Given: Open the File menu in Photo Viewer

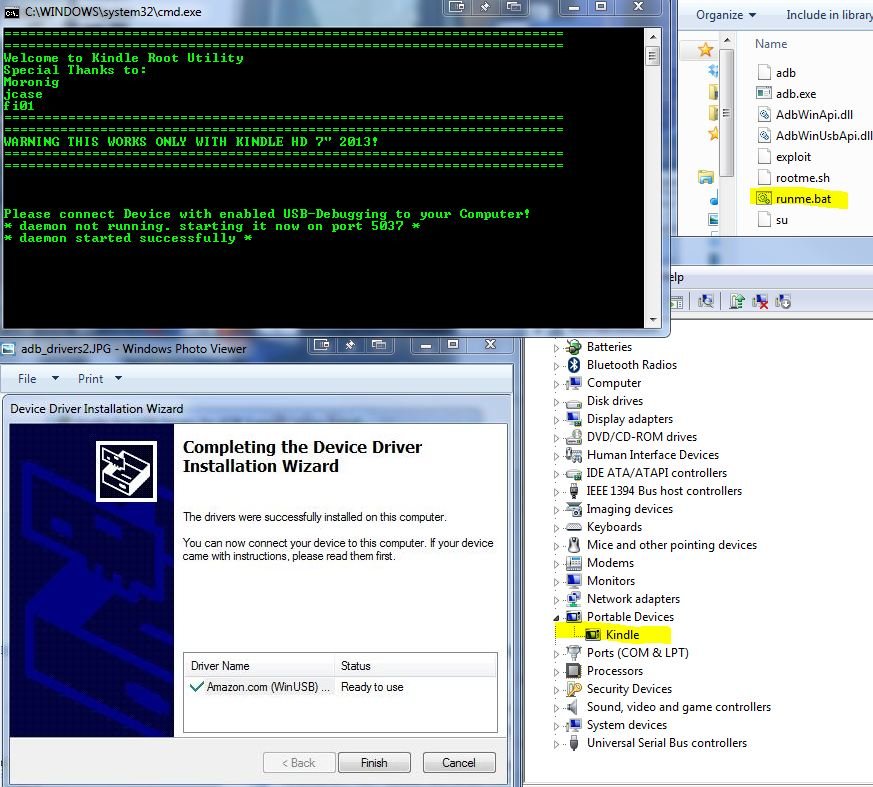Looking at the screenshot, I should coord(38,378).
